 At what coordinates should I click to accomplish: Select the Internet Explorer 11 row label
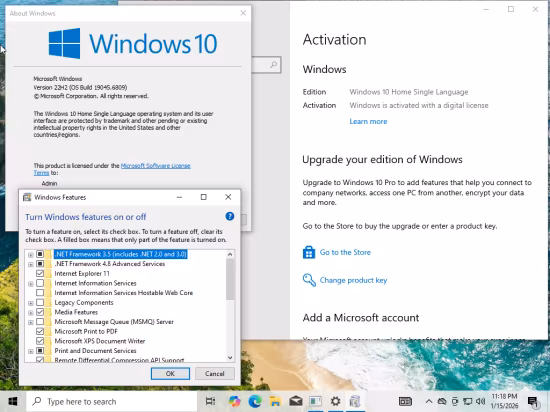pyautogui.click(x=82, y=273)
